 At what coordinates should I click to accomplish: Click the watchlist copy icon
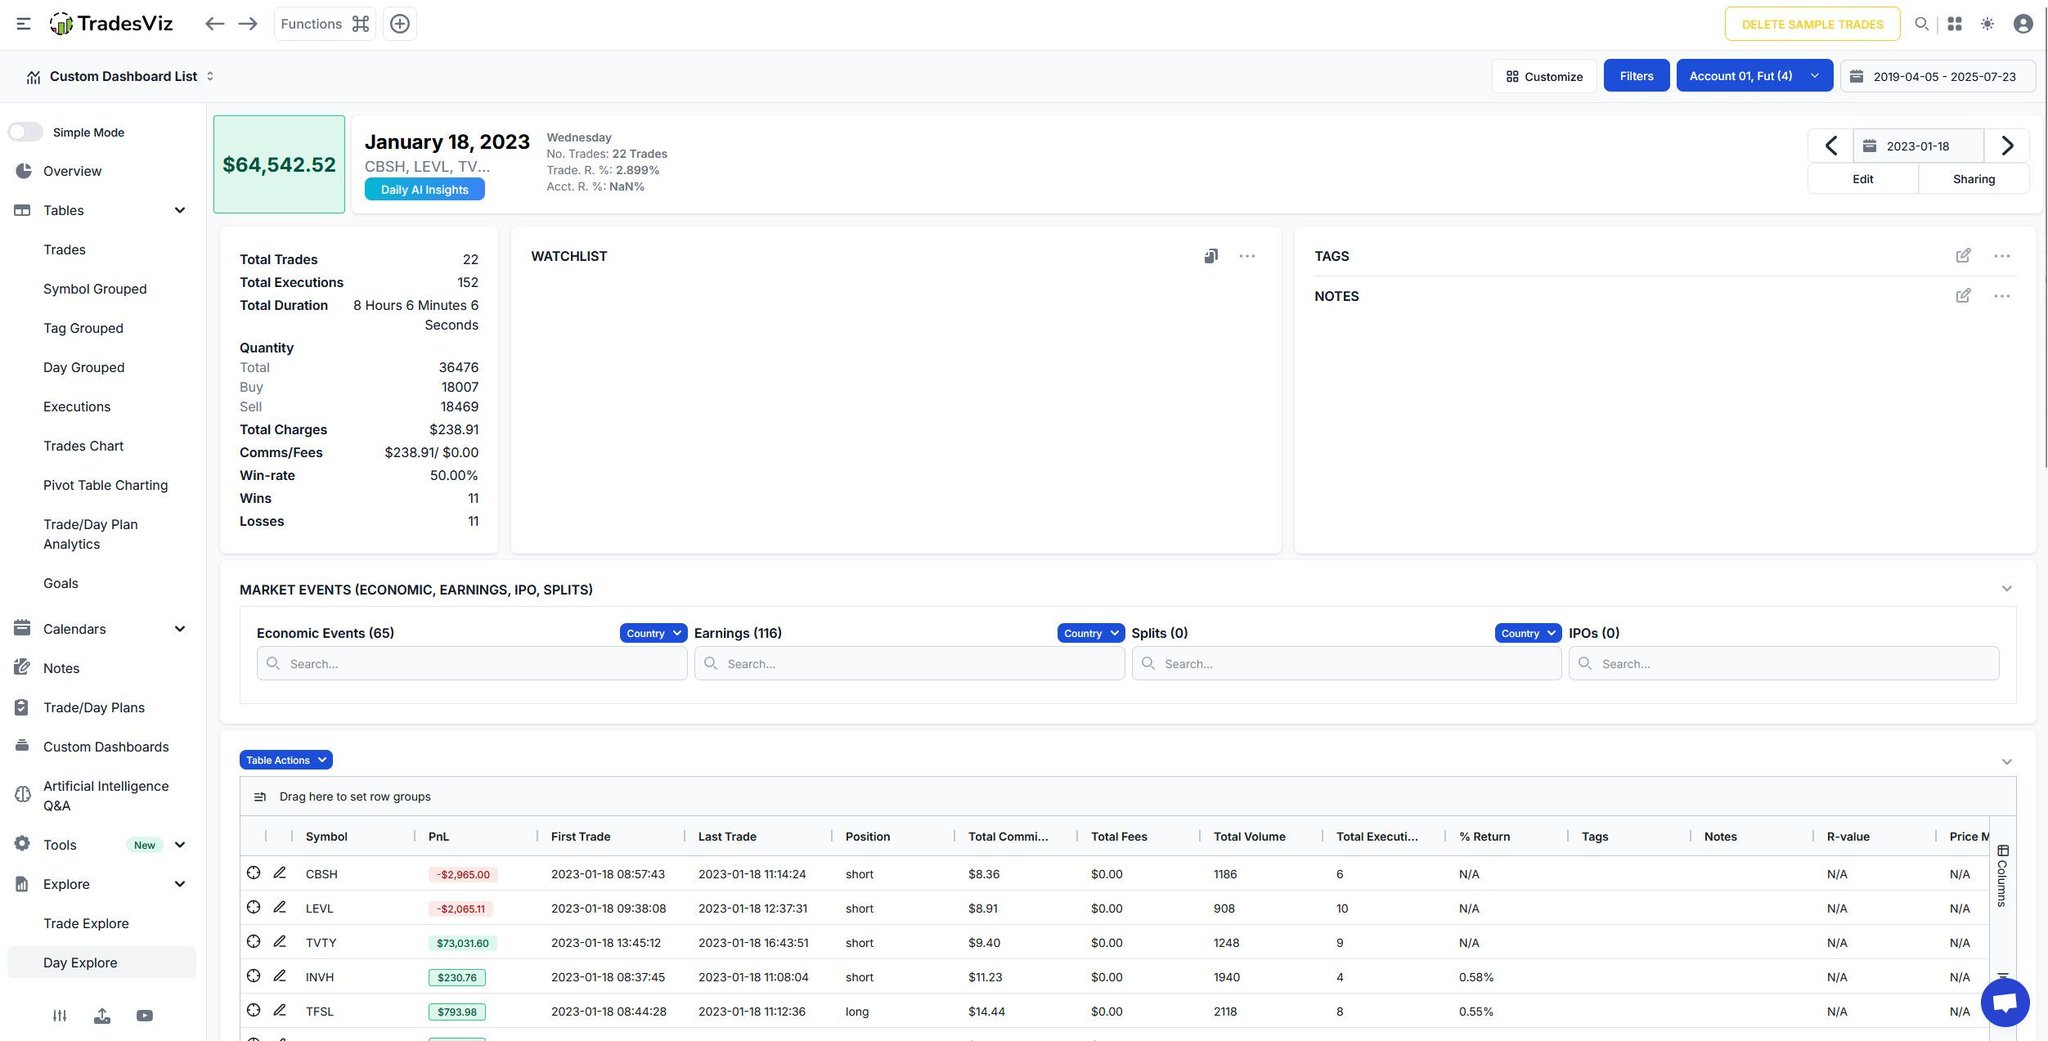(x=1211, y=256)
